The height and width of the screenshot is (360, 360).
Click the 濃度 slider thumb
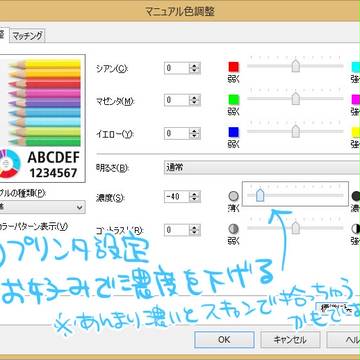click(260, 195)
